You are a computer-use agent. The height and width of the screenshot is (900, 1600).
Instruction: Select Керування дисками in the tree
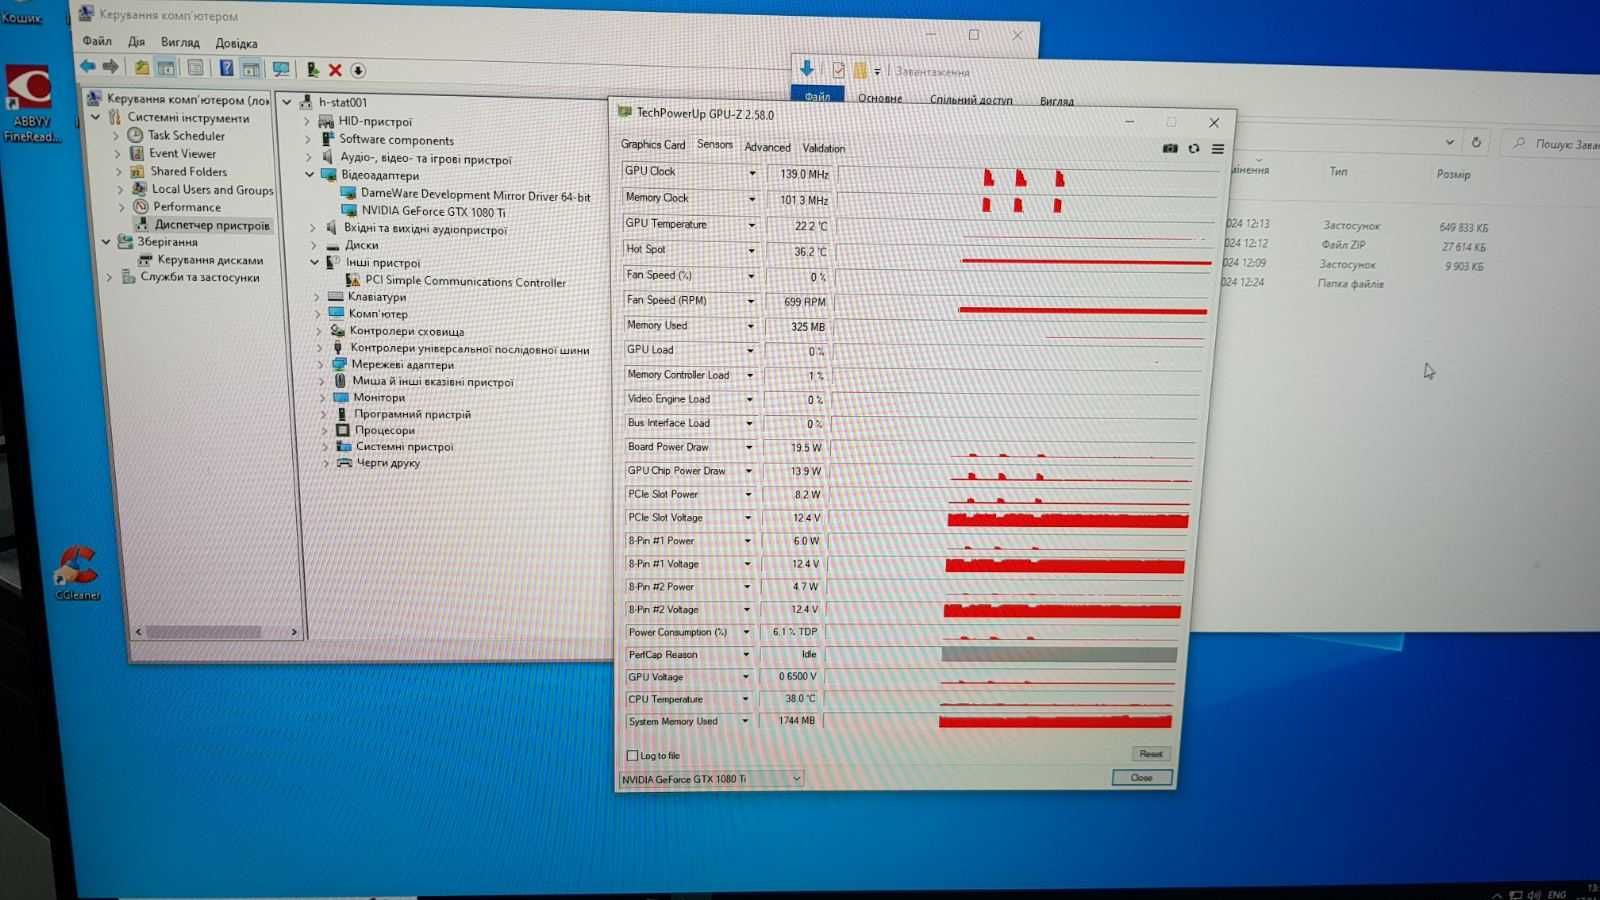pos(210,260)
